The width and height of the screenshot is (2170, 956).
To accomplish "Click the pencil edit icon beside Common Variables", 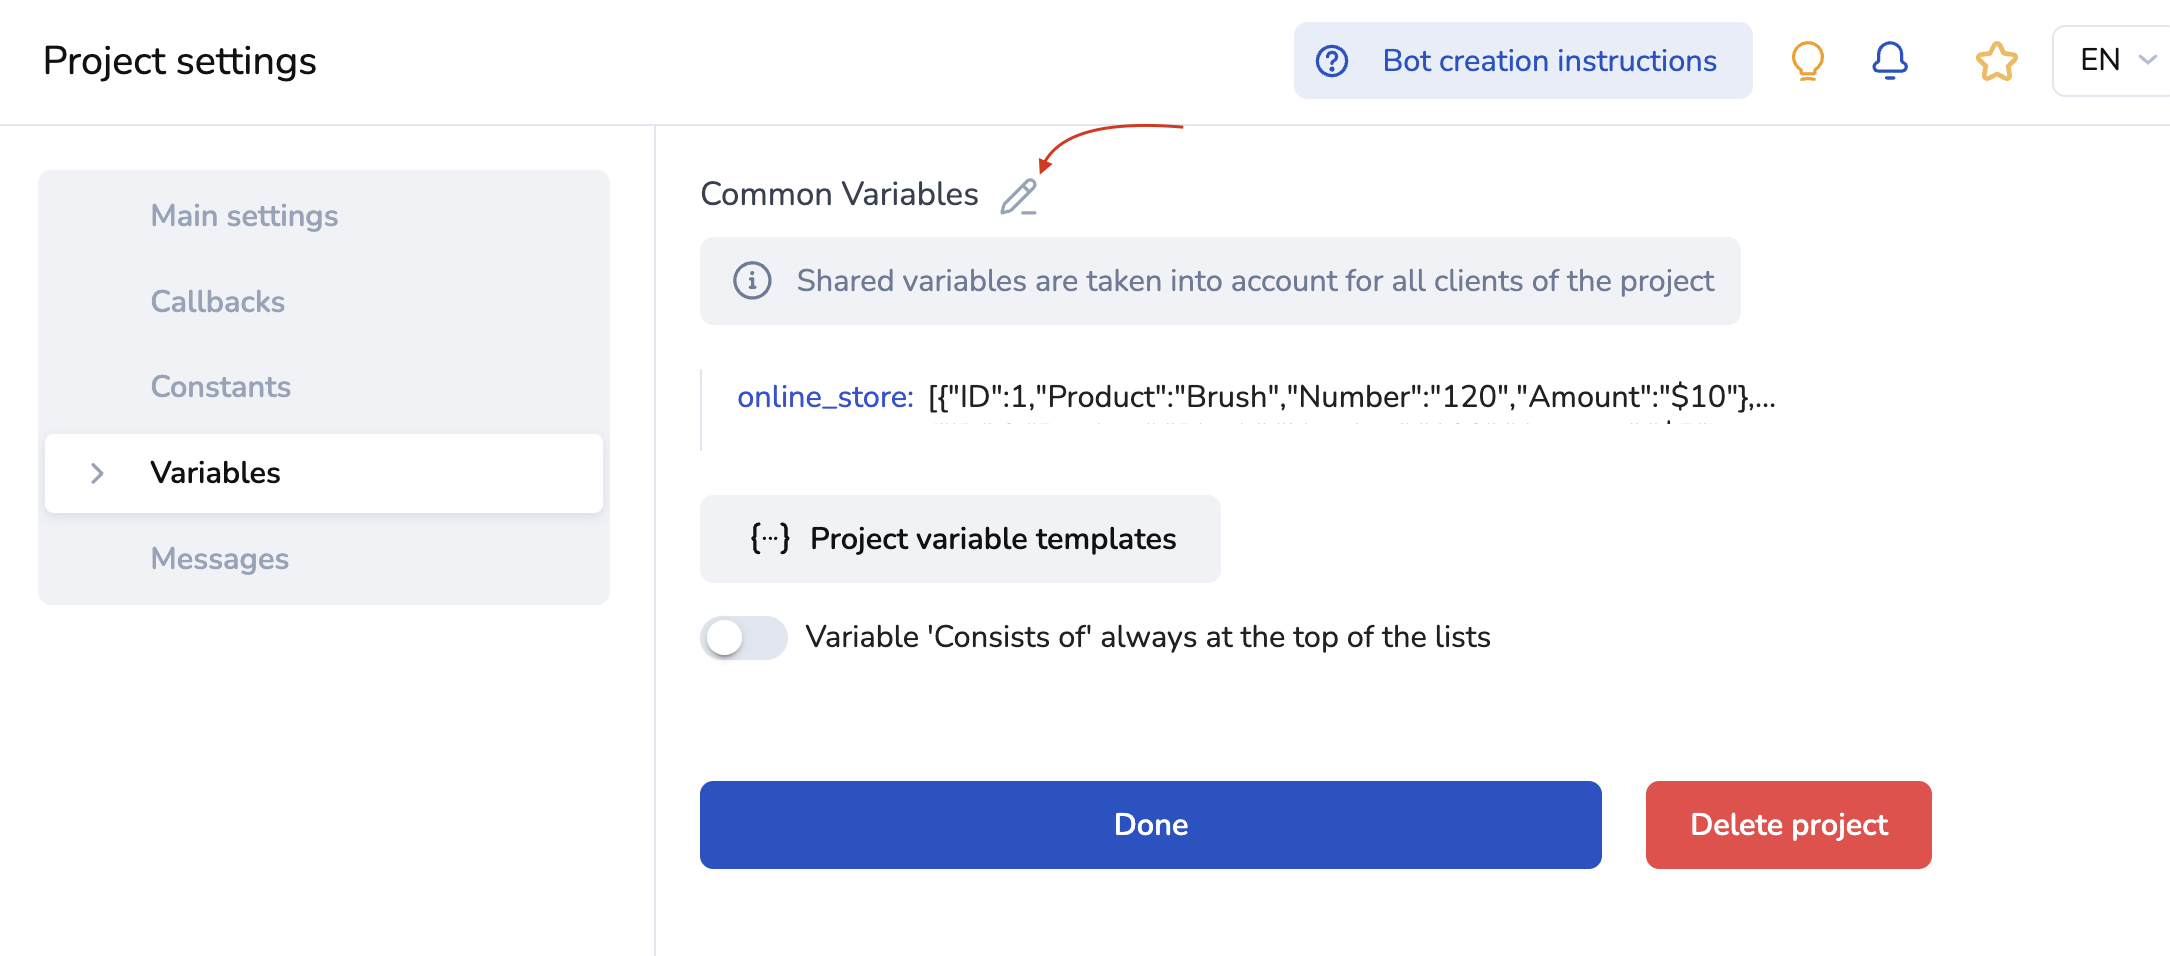I will pos(1019,196).
